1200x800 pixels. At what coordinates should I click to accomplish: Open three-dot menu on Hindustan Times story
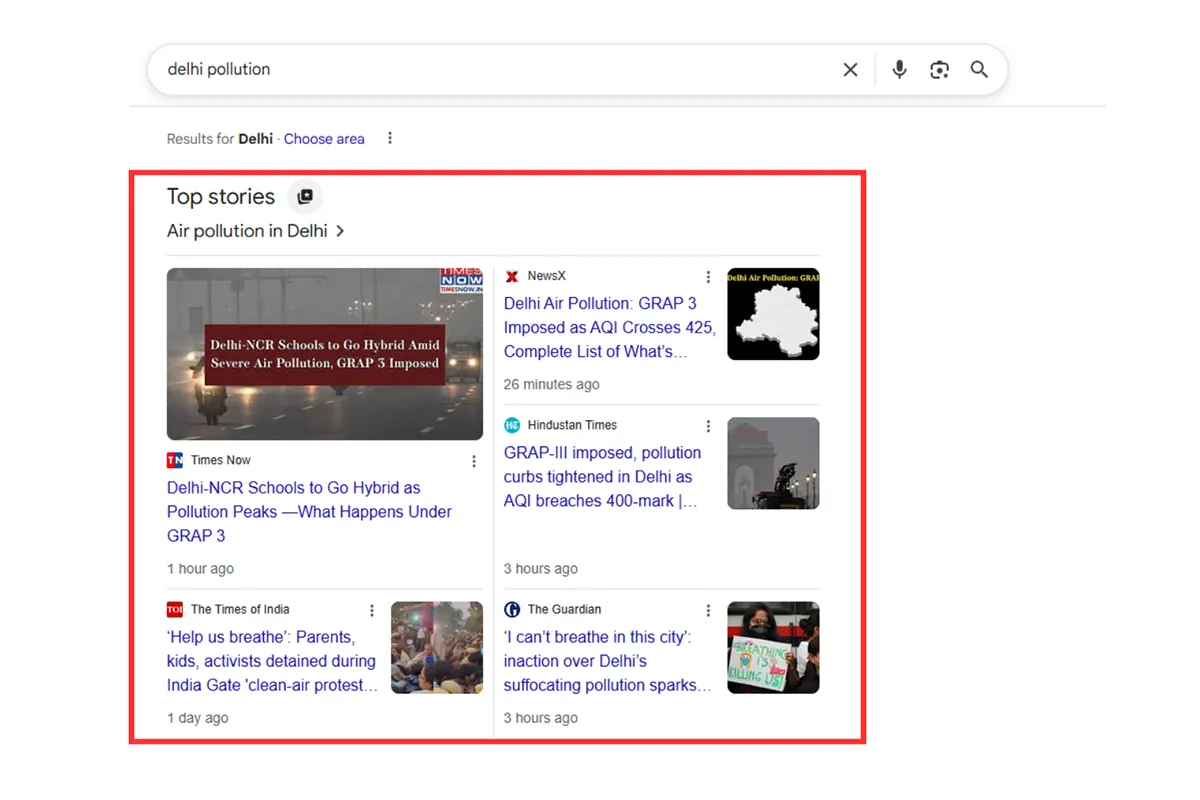[x=708, y=425]
